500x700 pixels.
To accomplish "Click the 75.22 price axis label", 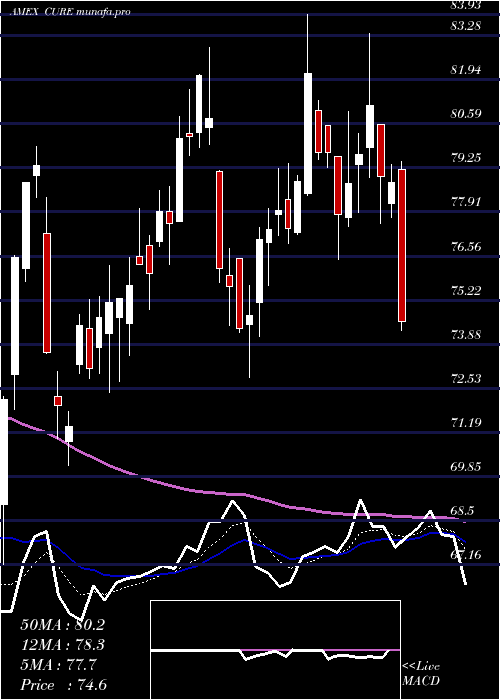I will point(466,290).
